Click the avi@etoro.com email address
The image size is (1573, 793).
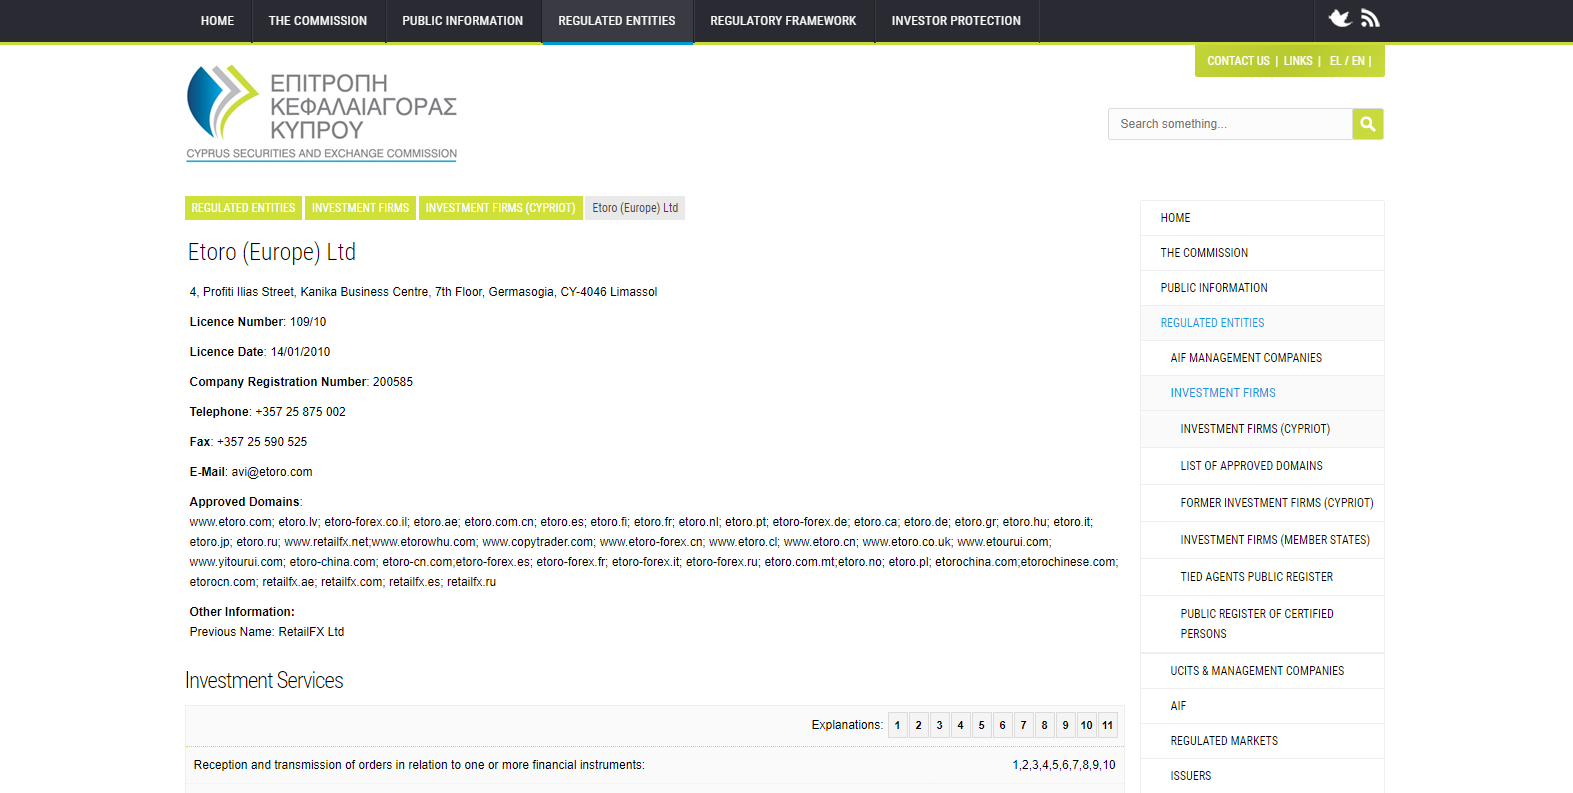pyautogui.click(x=272, y=472)
